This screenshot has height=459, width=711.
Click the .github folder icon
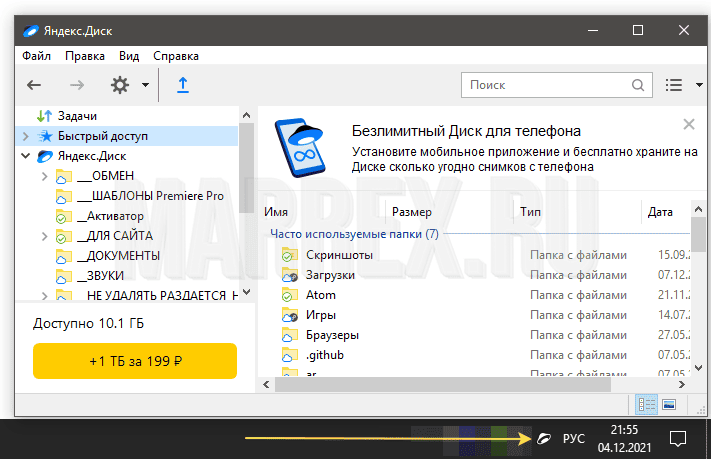point(290,355)
